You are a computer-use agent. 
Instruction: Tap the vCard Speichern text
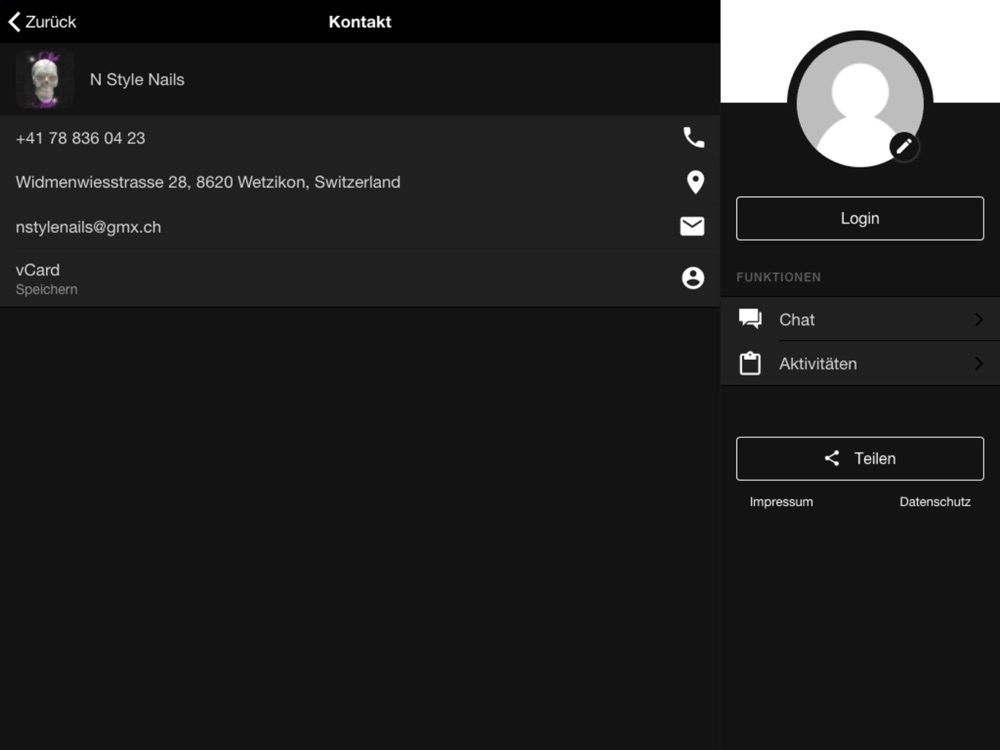[47, 279]
